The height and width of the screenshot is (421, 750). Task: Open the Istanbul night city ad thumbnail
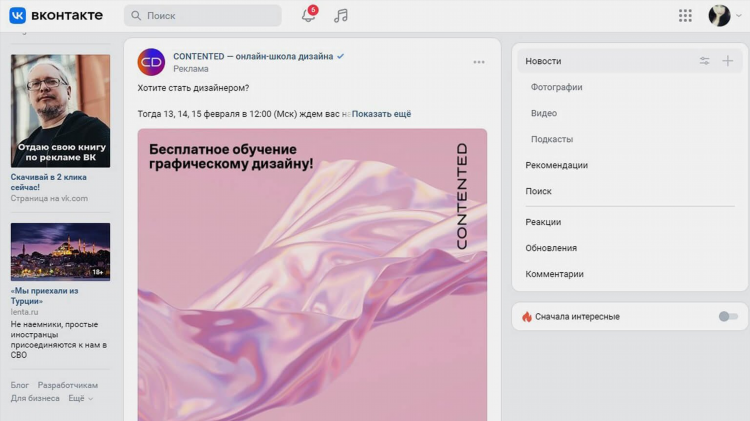pos(60,252)
